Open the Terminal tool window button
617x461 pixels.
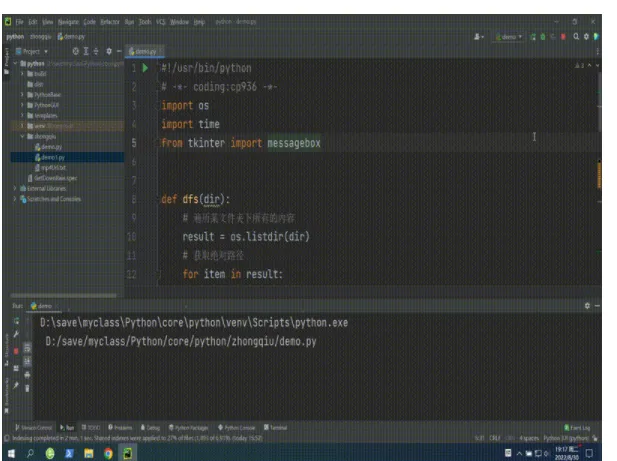pos(275,428)
